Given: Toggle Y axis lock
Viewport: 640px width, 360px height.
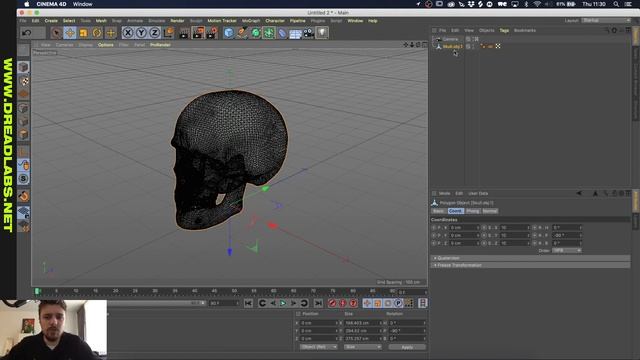Looking at the screenshot, I should coord(141,33).
